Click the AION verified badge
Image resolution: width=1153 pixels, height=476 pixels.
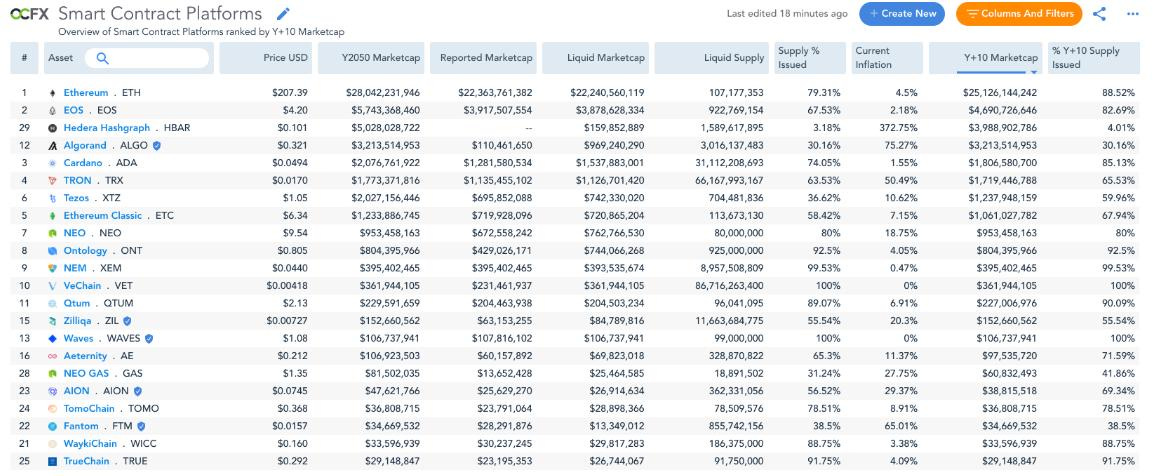point(138,391)
